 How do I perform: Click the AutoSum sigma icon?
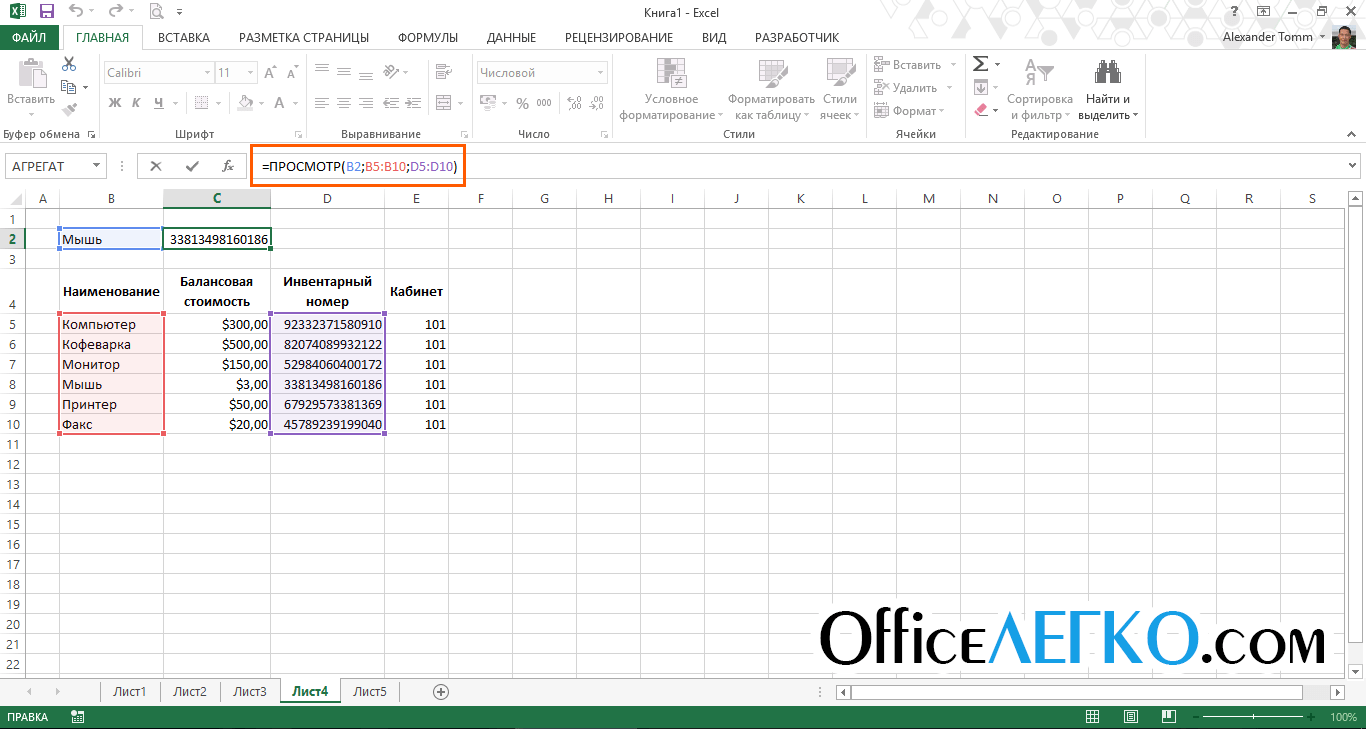click(981, 64)
